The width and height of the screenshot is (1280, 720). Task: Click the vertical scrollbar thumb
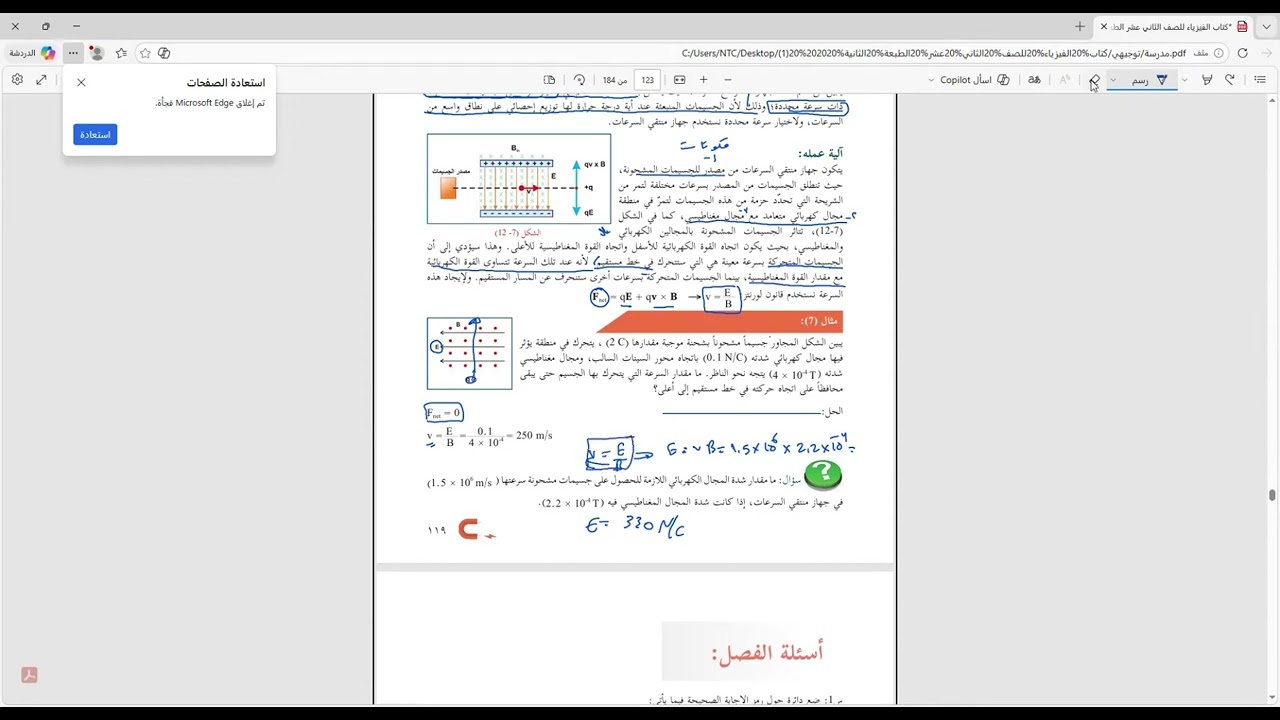(x=1272, y=495)
